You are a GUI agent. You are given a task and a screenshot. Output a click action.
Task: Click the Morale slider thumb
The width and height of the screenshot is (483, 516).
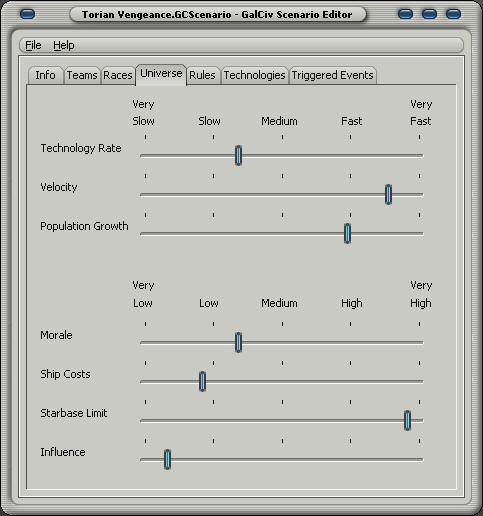coord(238,342)
